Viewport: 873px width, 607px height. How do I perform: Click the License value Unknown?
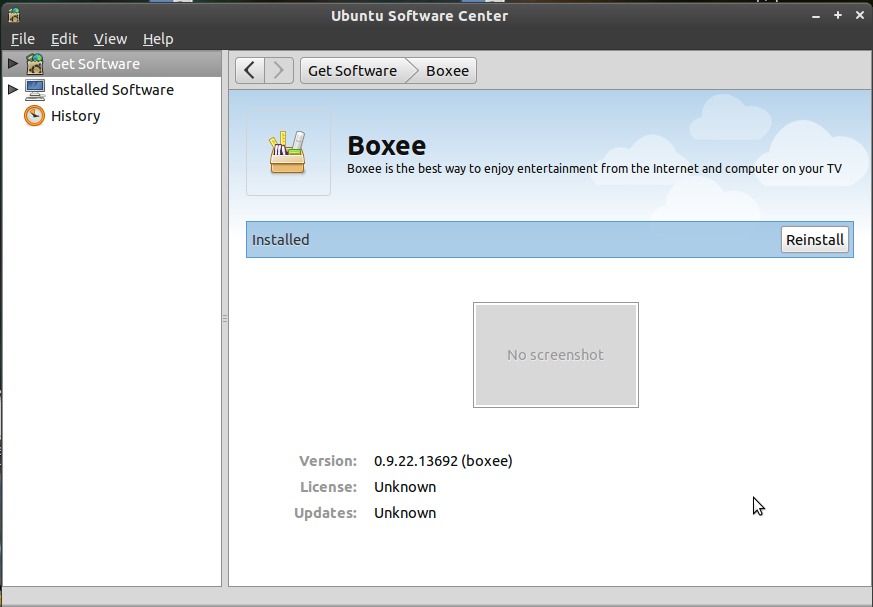click(x=405, y=487)
